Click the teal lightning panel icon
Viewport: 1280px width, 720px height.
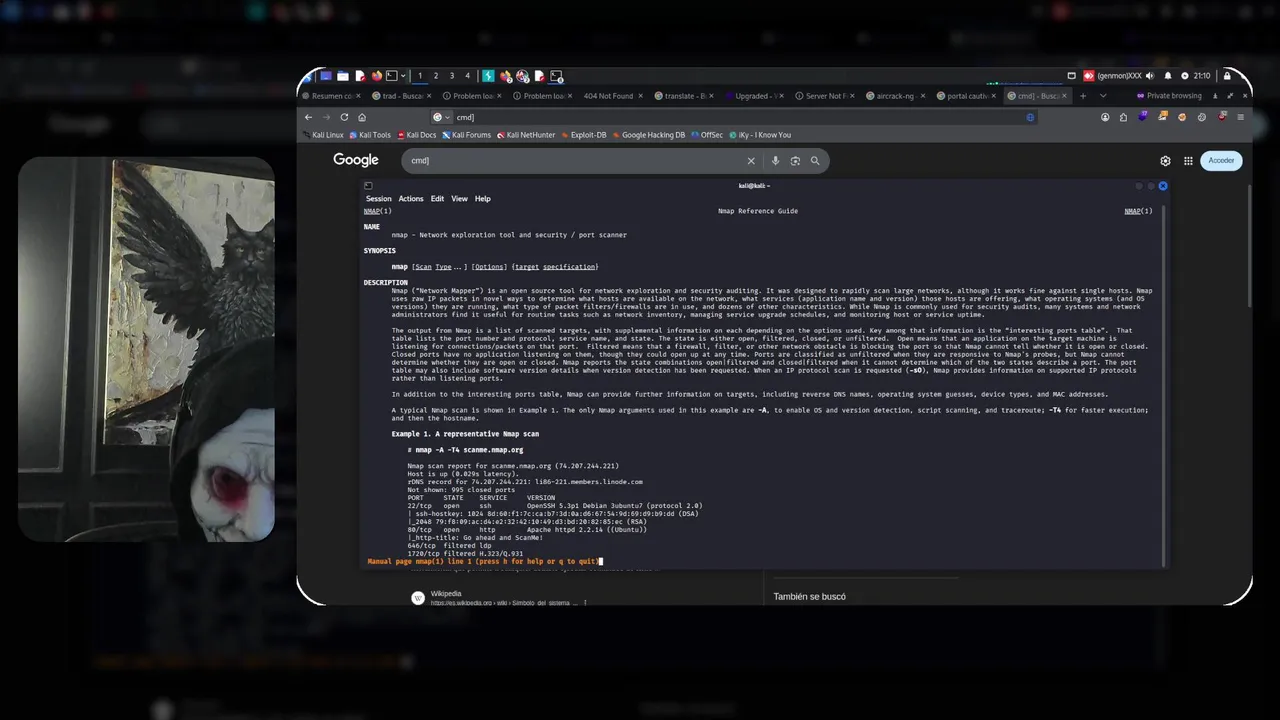tap(488, 76)
